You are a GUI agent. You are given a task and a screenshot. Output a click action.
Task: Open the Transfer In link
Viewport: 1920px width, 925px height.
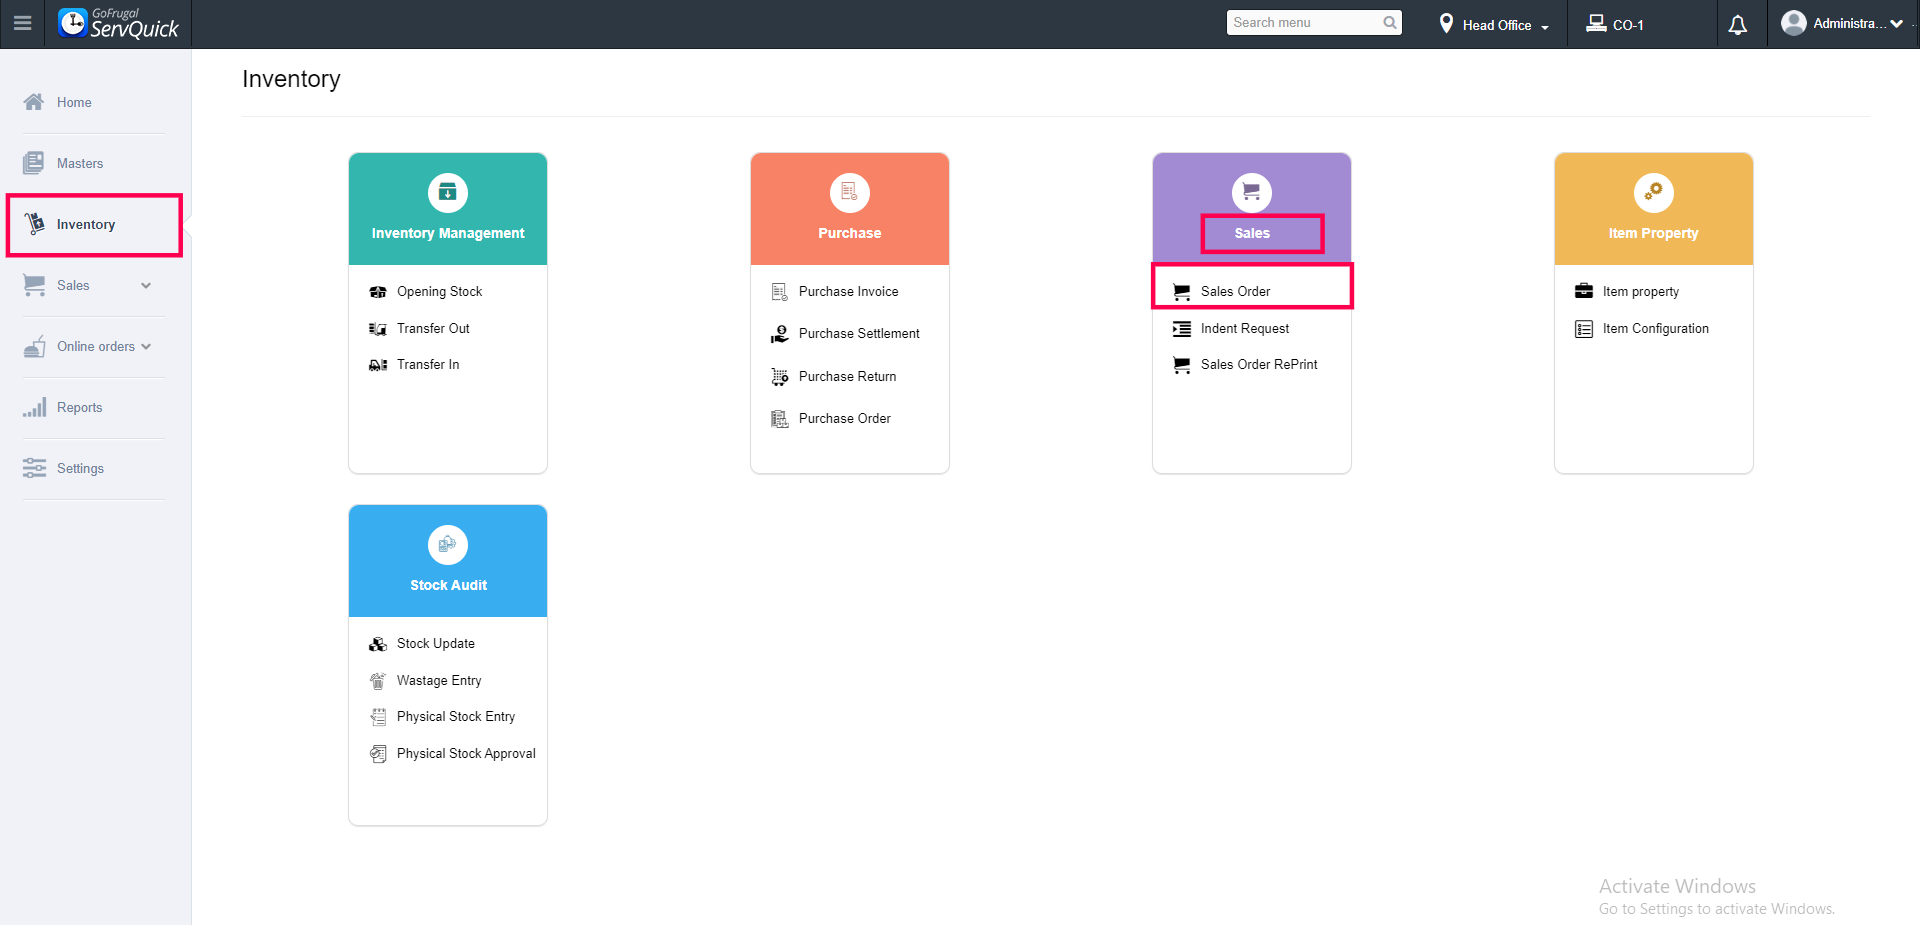[x=428, y=365]
